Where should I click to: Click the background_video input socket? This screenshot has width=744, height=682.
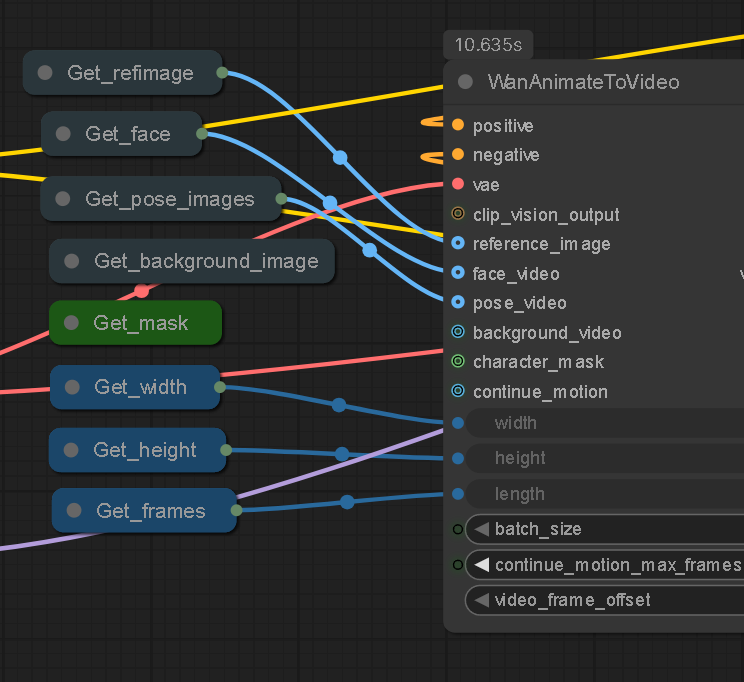(x=458, y=331)
